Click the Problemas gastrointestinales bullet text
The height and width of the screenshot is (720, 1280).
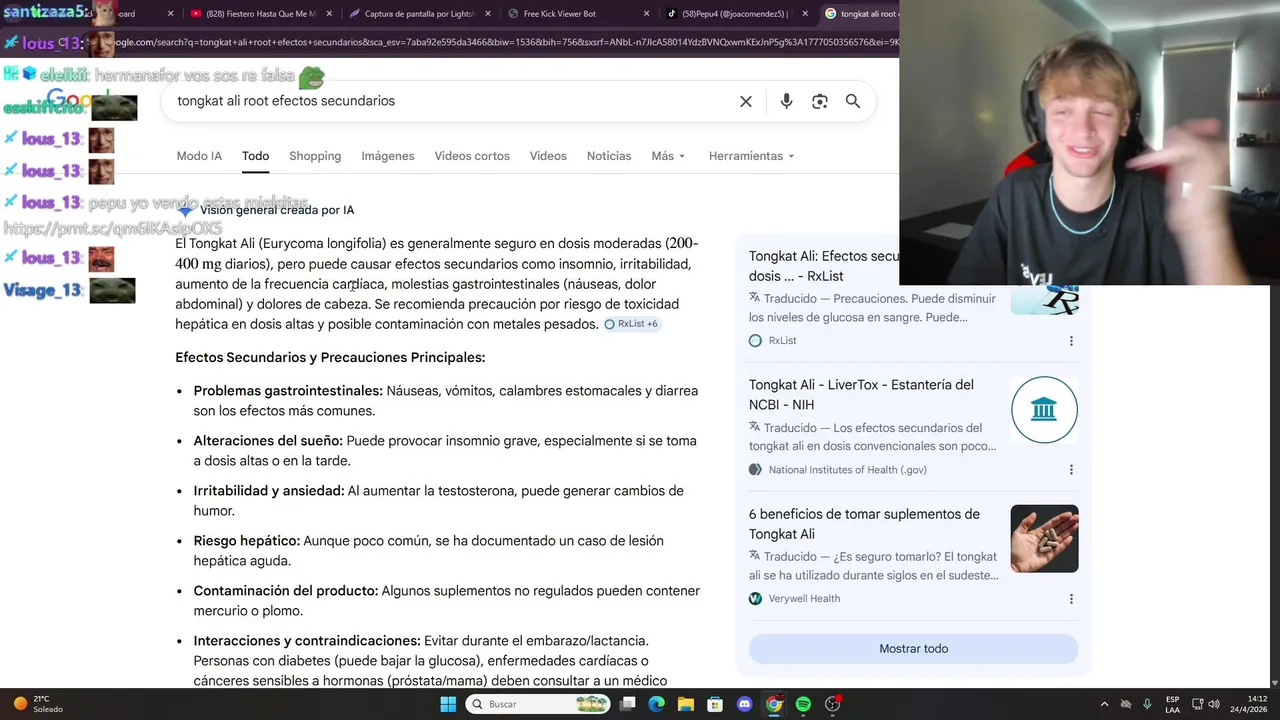pos(446,401)
